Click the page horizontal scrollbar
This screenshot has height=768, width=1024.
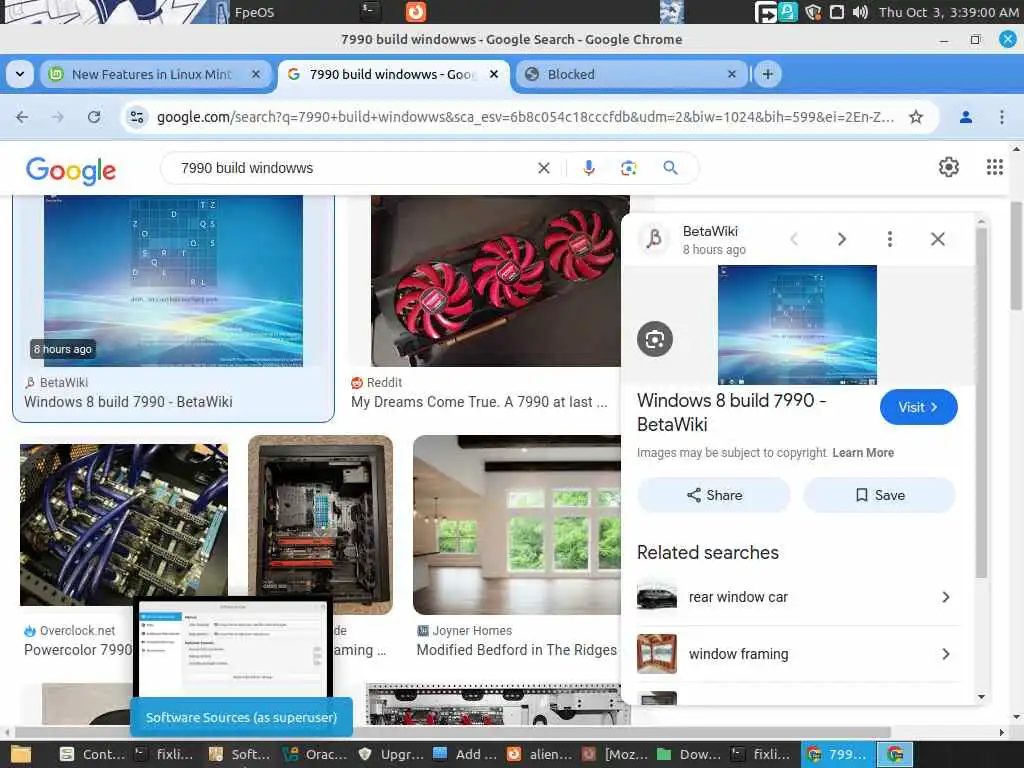click(453, 732)
